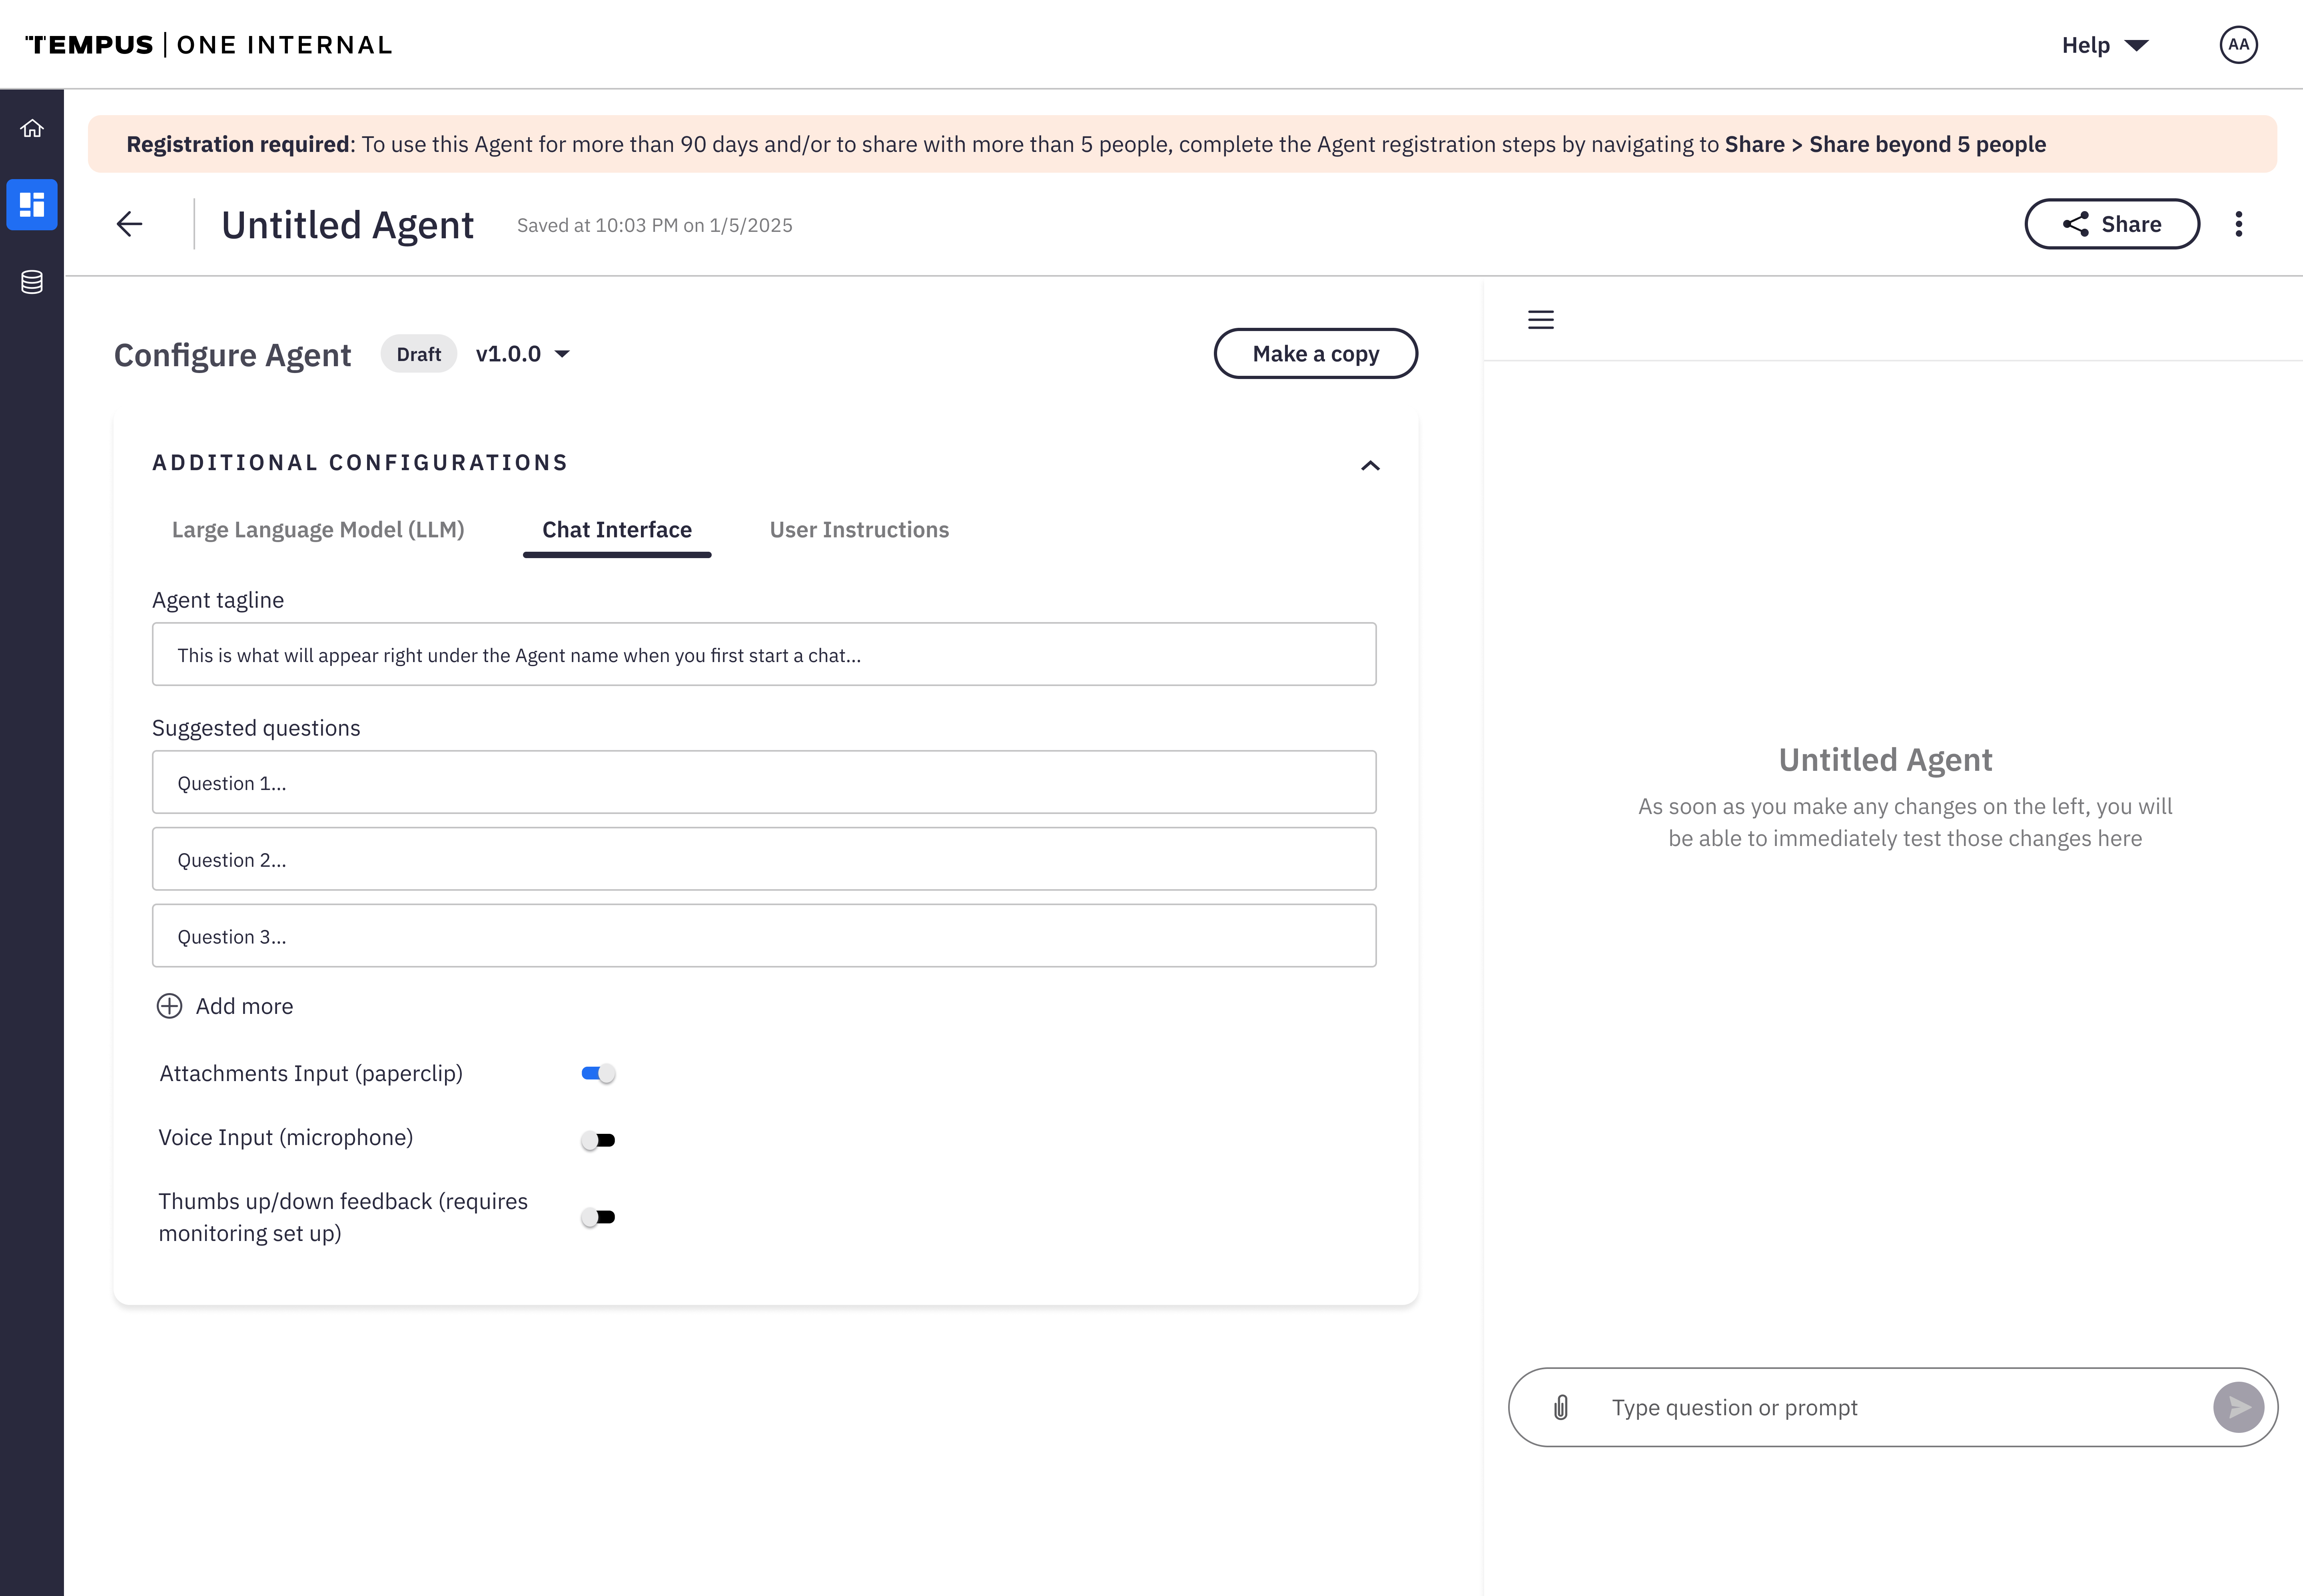This screenshot has width=2303, height=1596.
Task: Go back using the left arrow
Action: point(129,224)
